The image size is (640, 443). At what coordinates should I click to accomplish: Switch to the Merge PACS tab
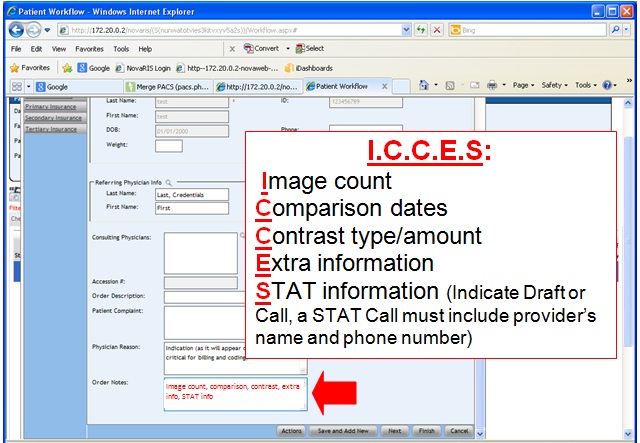pyautogui.click(x=168, y=87)
